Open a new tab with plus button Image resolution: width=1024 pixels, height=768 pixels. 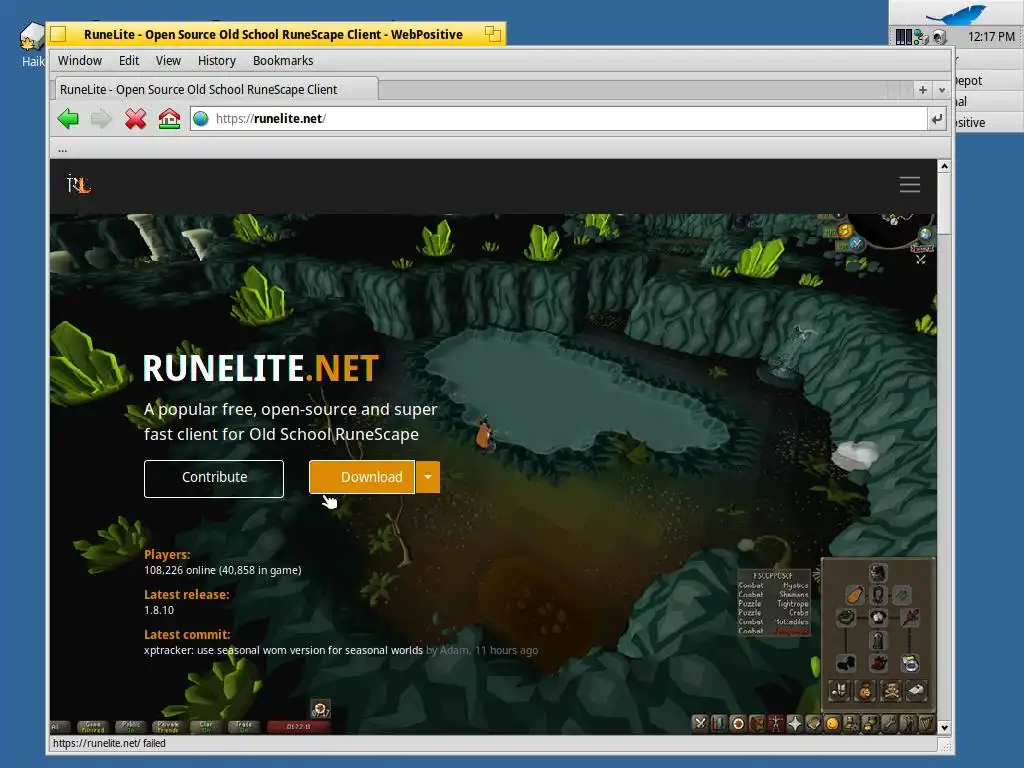923,89
